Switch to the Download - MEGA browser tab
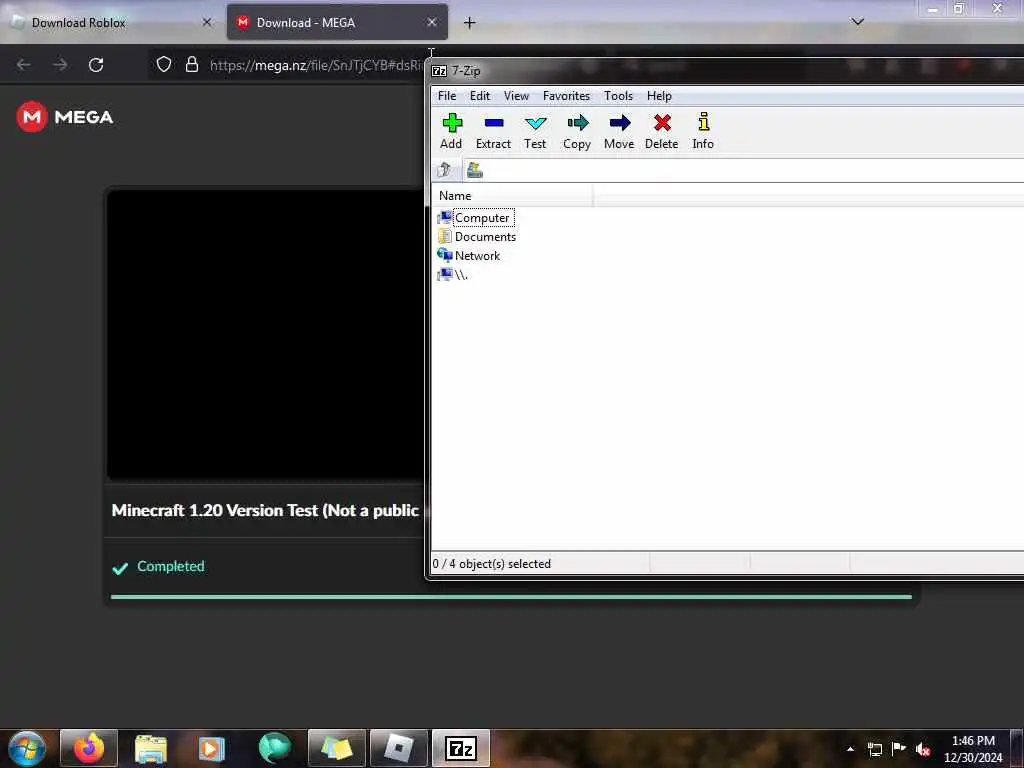The image size is (1024, 768). pyautogui.click(x=337, y=23)
